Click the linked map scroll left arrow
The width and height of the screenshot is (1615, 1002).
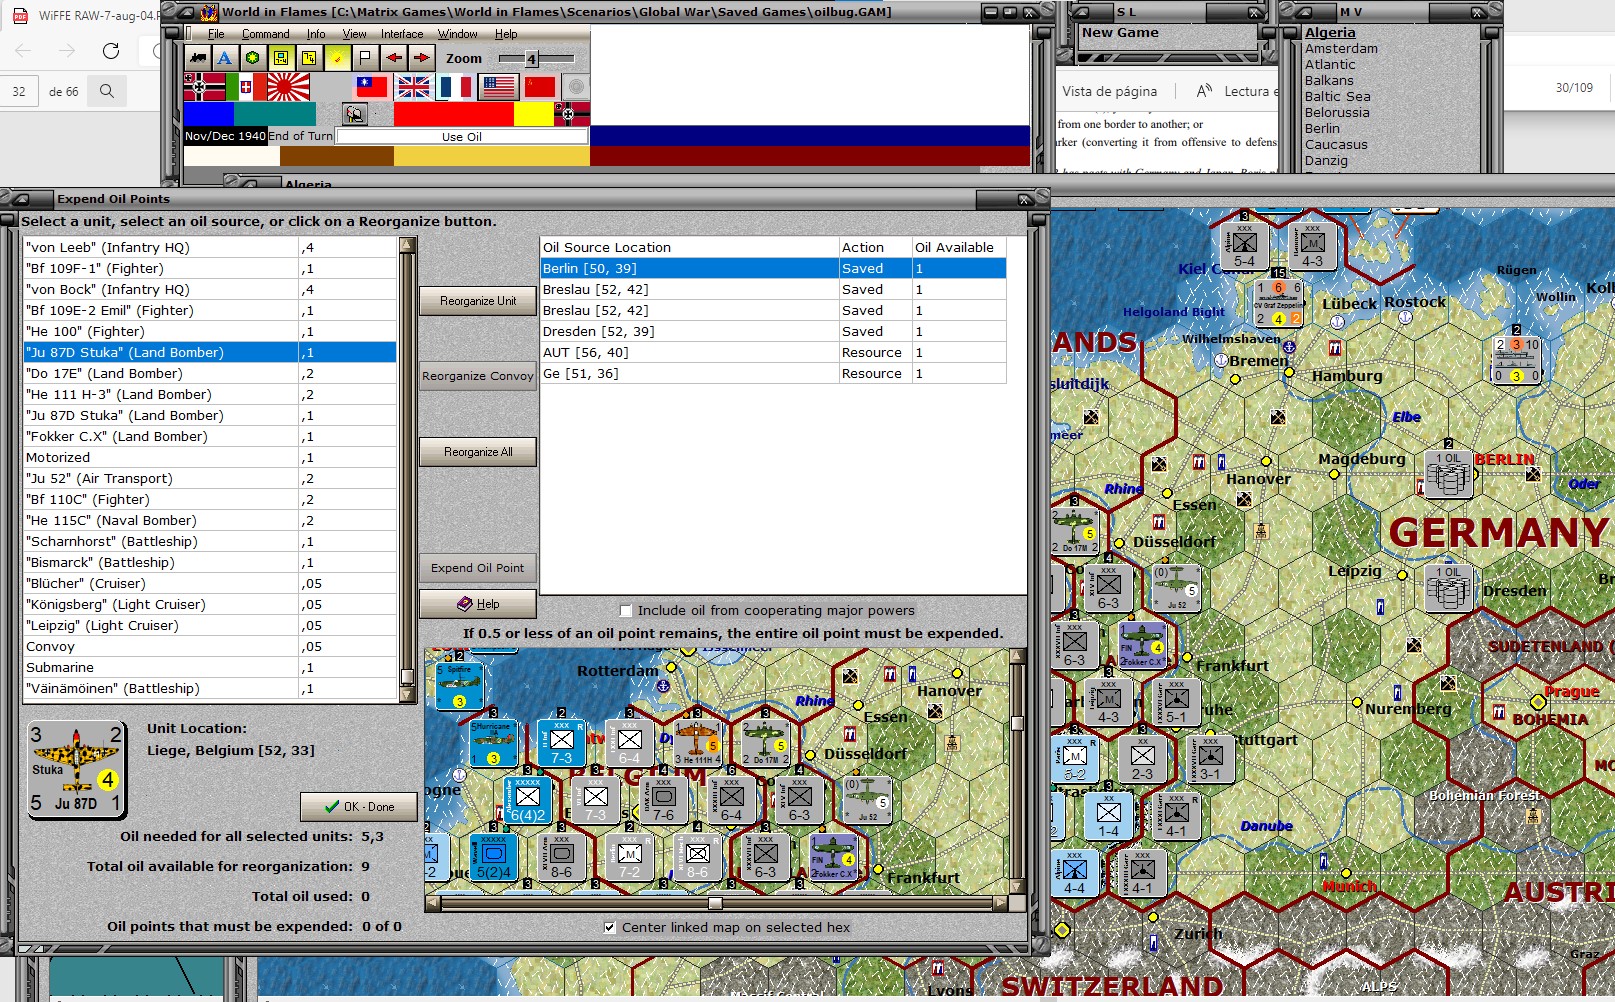coord(432,903)
